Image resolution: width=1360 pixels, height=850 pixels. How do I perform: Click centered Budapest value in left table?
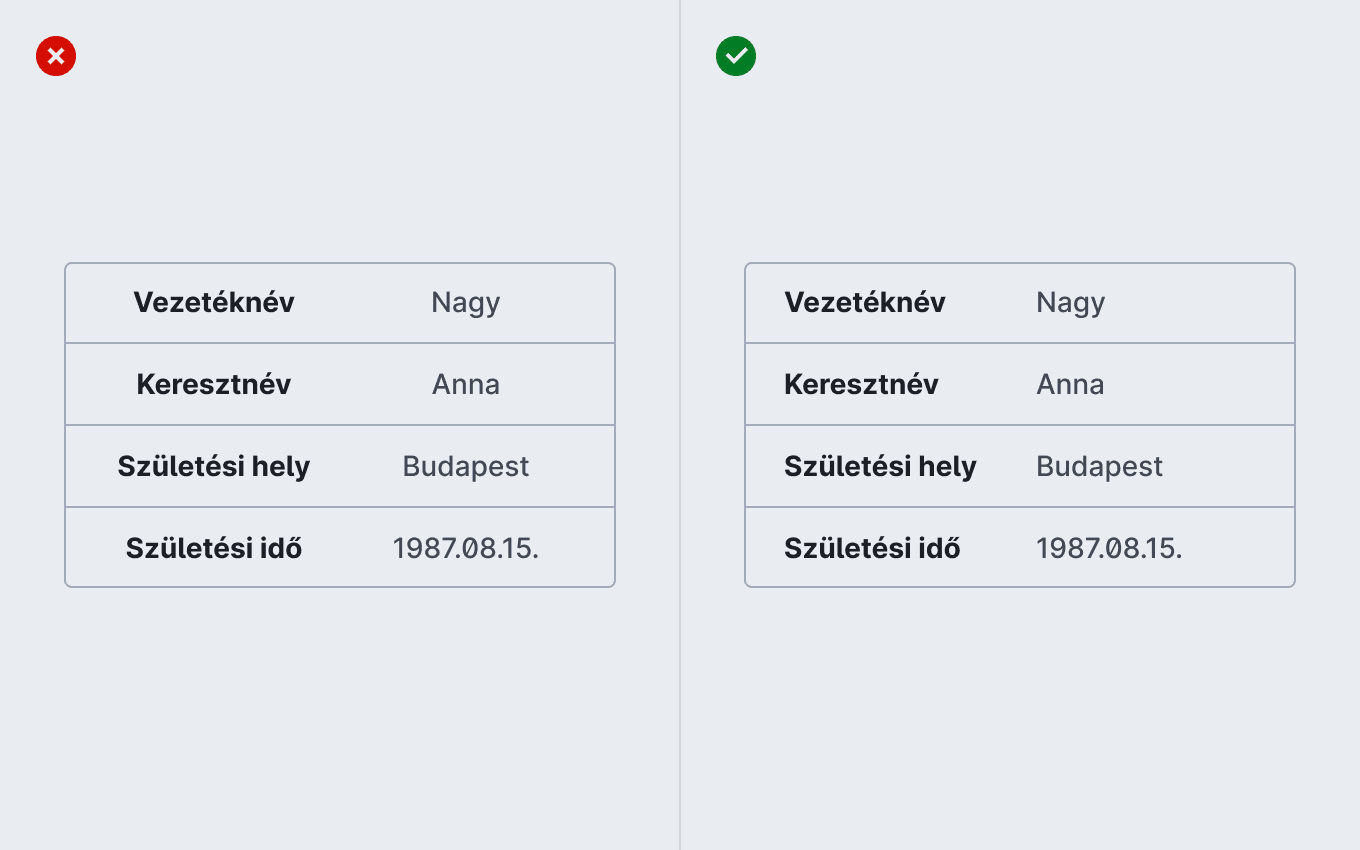pos(466,467)
